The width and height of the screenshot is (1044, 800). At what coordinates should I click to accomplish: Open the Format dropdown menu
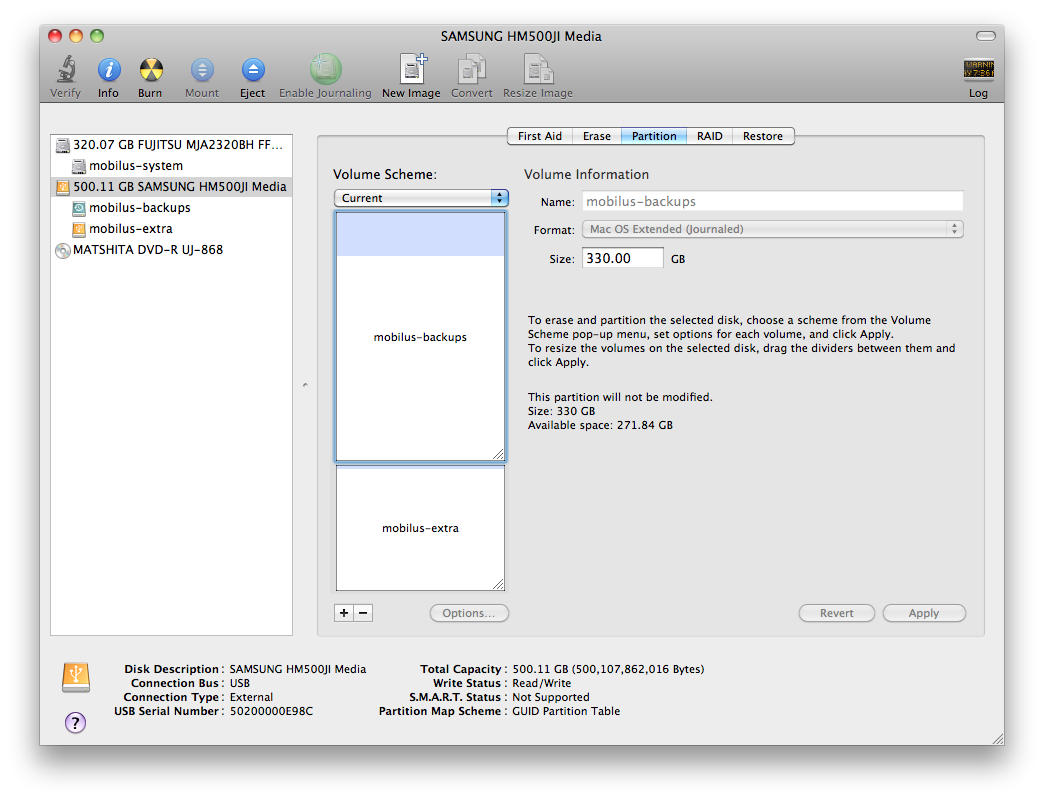tap(772, 229)
